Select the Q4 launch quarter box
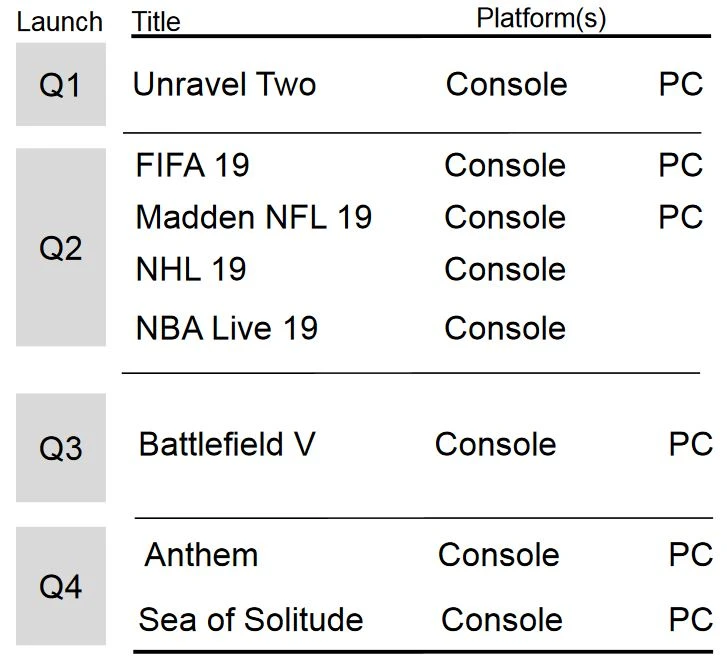Image resolution: width=727 pixels, height=661 pixels. tap(60, 587)
